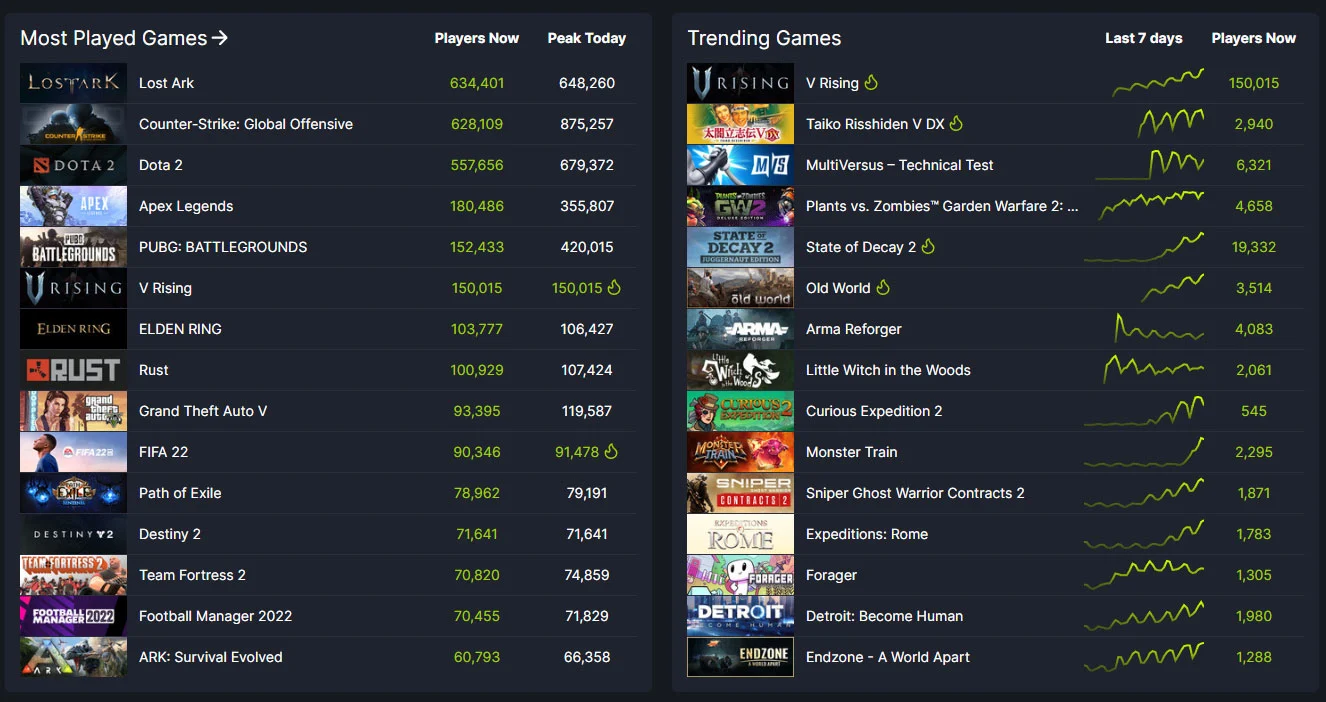Click the Apex Legends thumbnail image

[x=73, y=206]
